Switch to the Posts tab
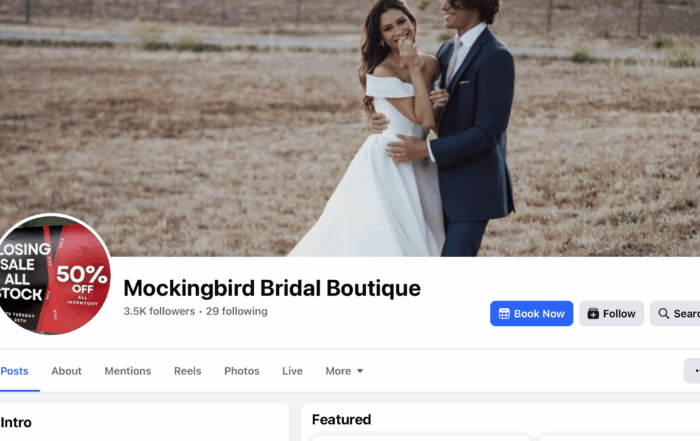Image resolution: width=700 pixels, height=441 pixels. pos(14,371)
